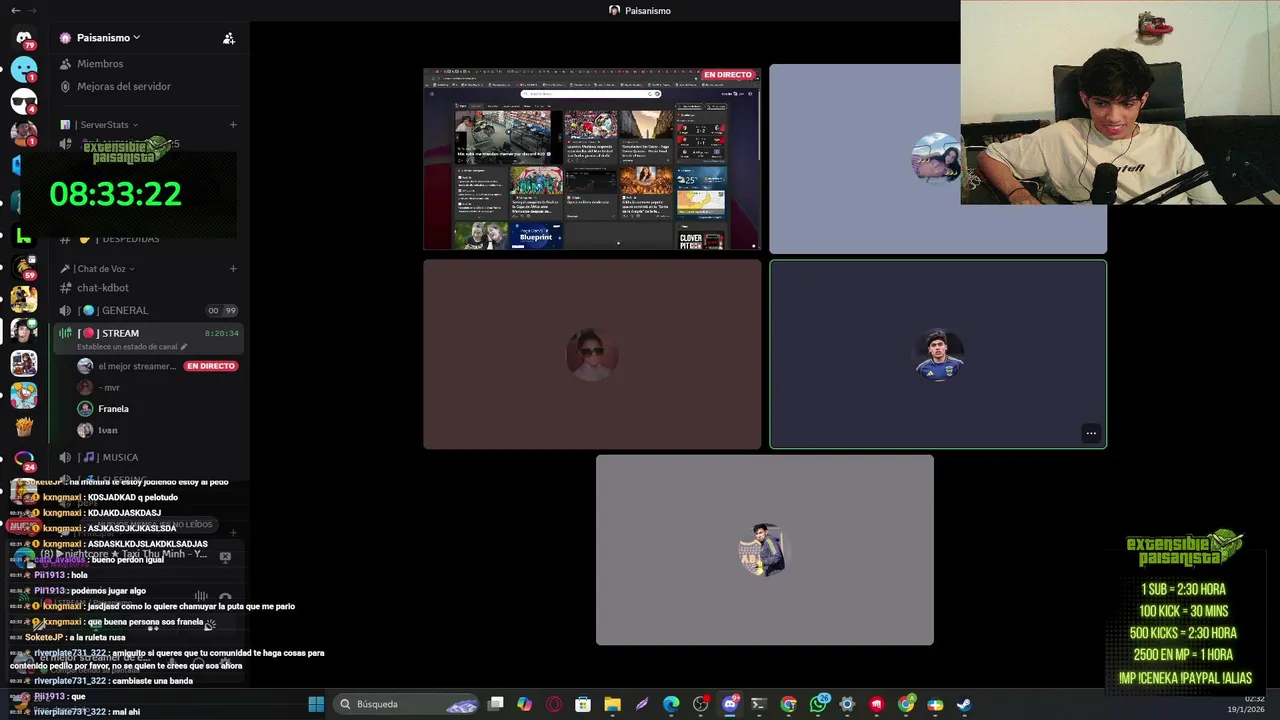Click the EN DIRECTO badge in the channel list
This screenshot has height=720, width=1280.
[x=211, y=366]
